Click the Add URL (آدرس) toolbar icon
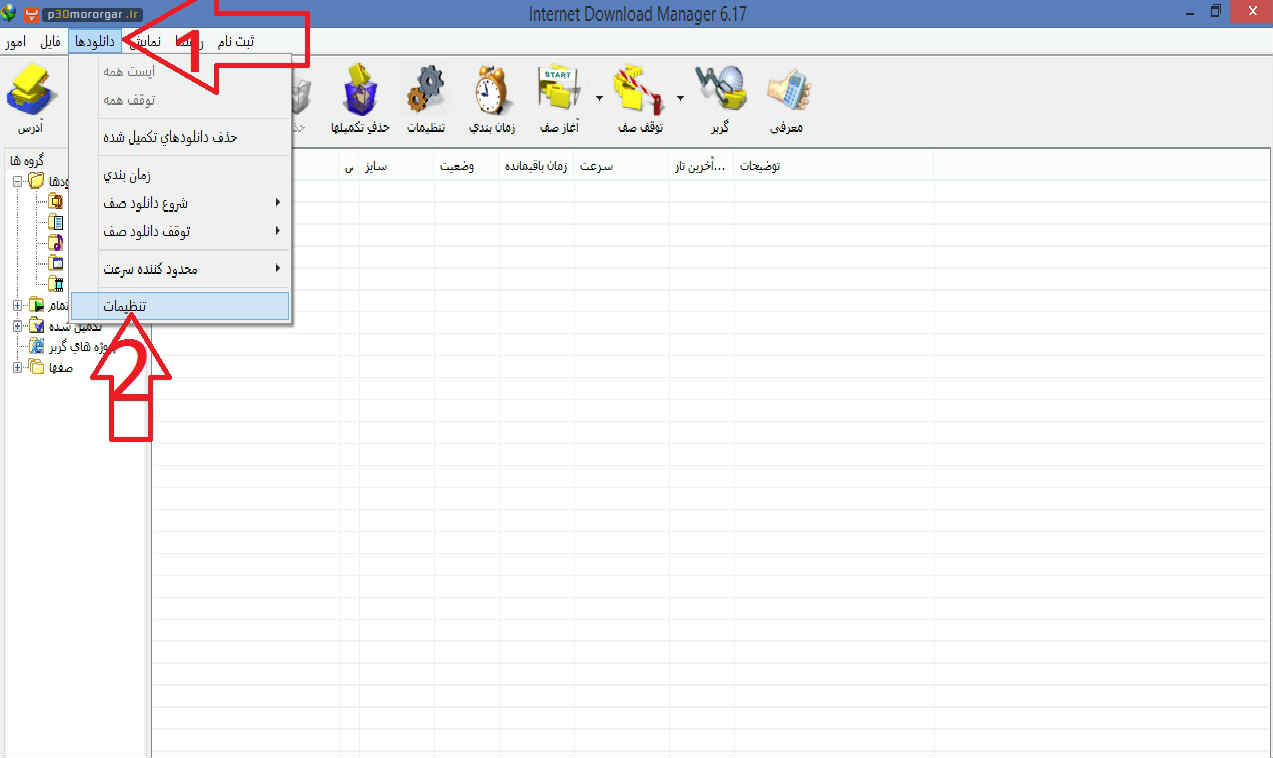Viewport: 1273px width, 758px height. [x=32, y=89]
